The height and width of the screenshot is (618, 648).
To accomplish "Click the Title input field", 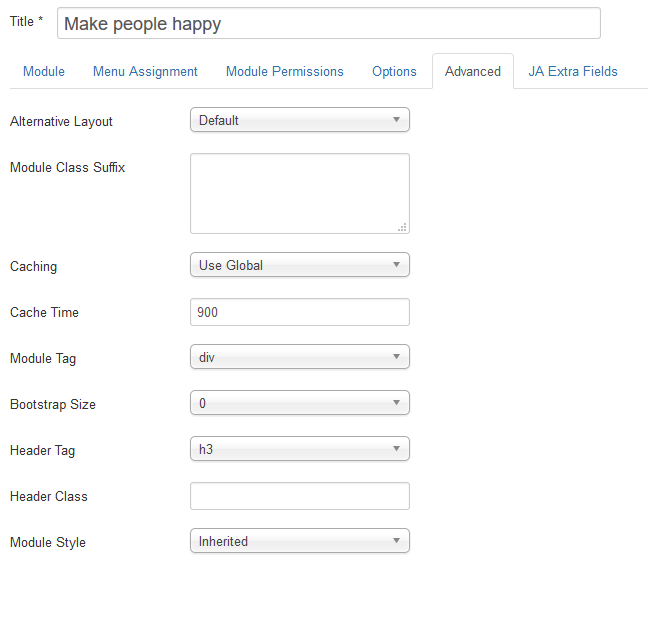I will click(x=328, y=23).
